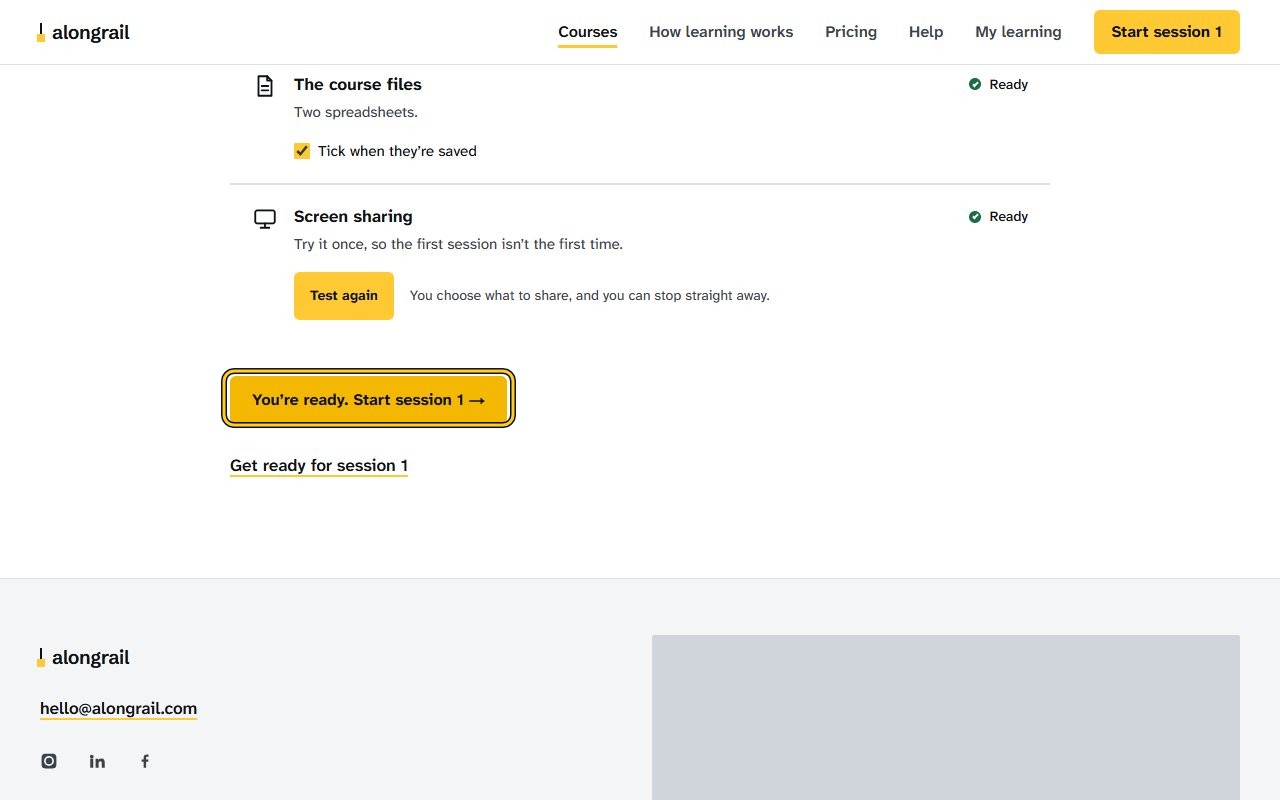The width and height of the screenshot is (1280, 800).
Task: Open the 'Get ready for session 1' link
Action: pyautogui.click(x=319, y=465)
